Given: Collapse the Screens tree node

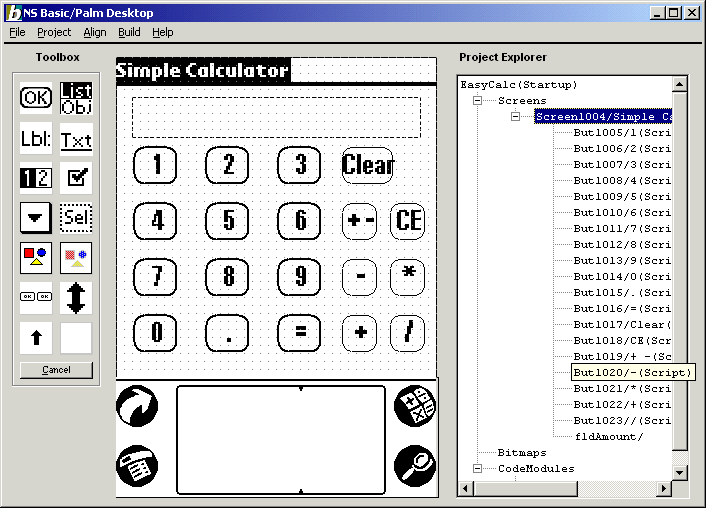Looking at the screenshot, I should [478, 100].
